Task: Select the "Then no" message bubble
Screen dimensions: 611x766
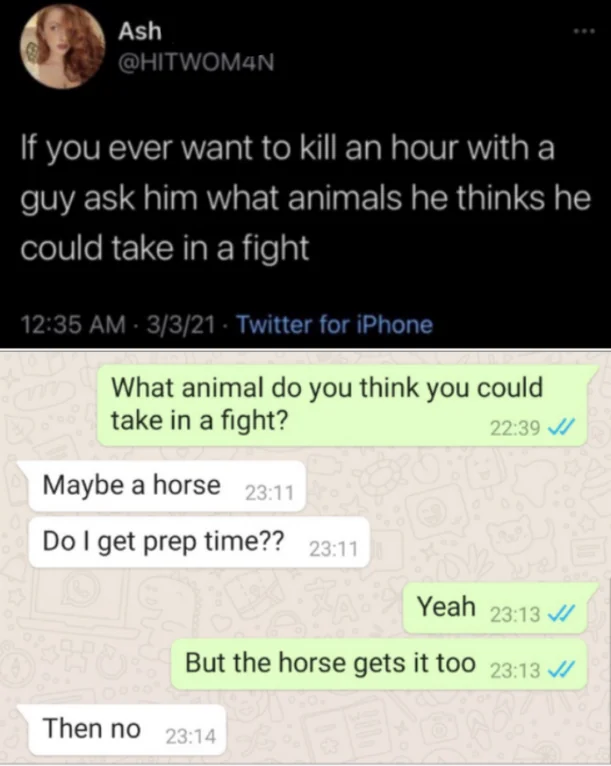Action: click(x=127, y=729)
